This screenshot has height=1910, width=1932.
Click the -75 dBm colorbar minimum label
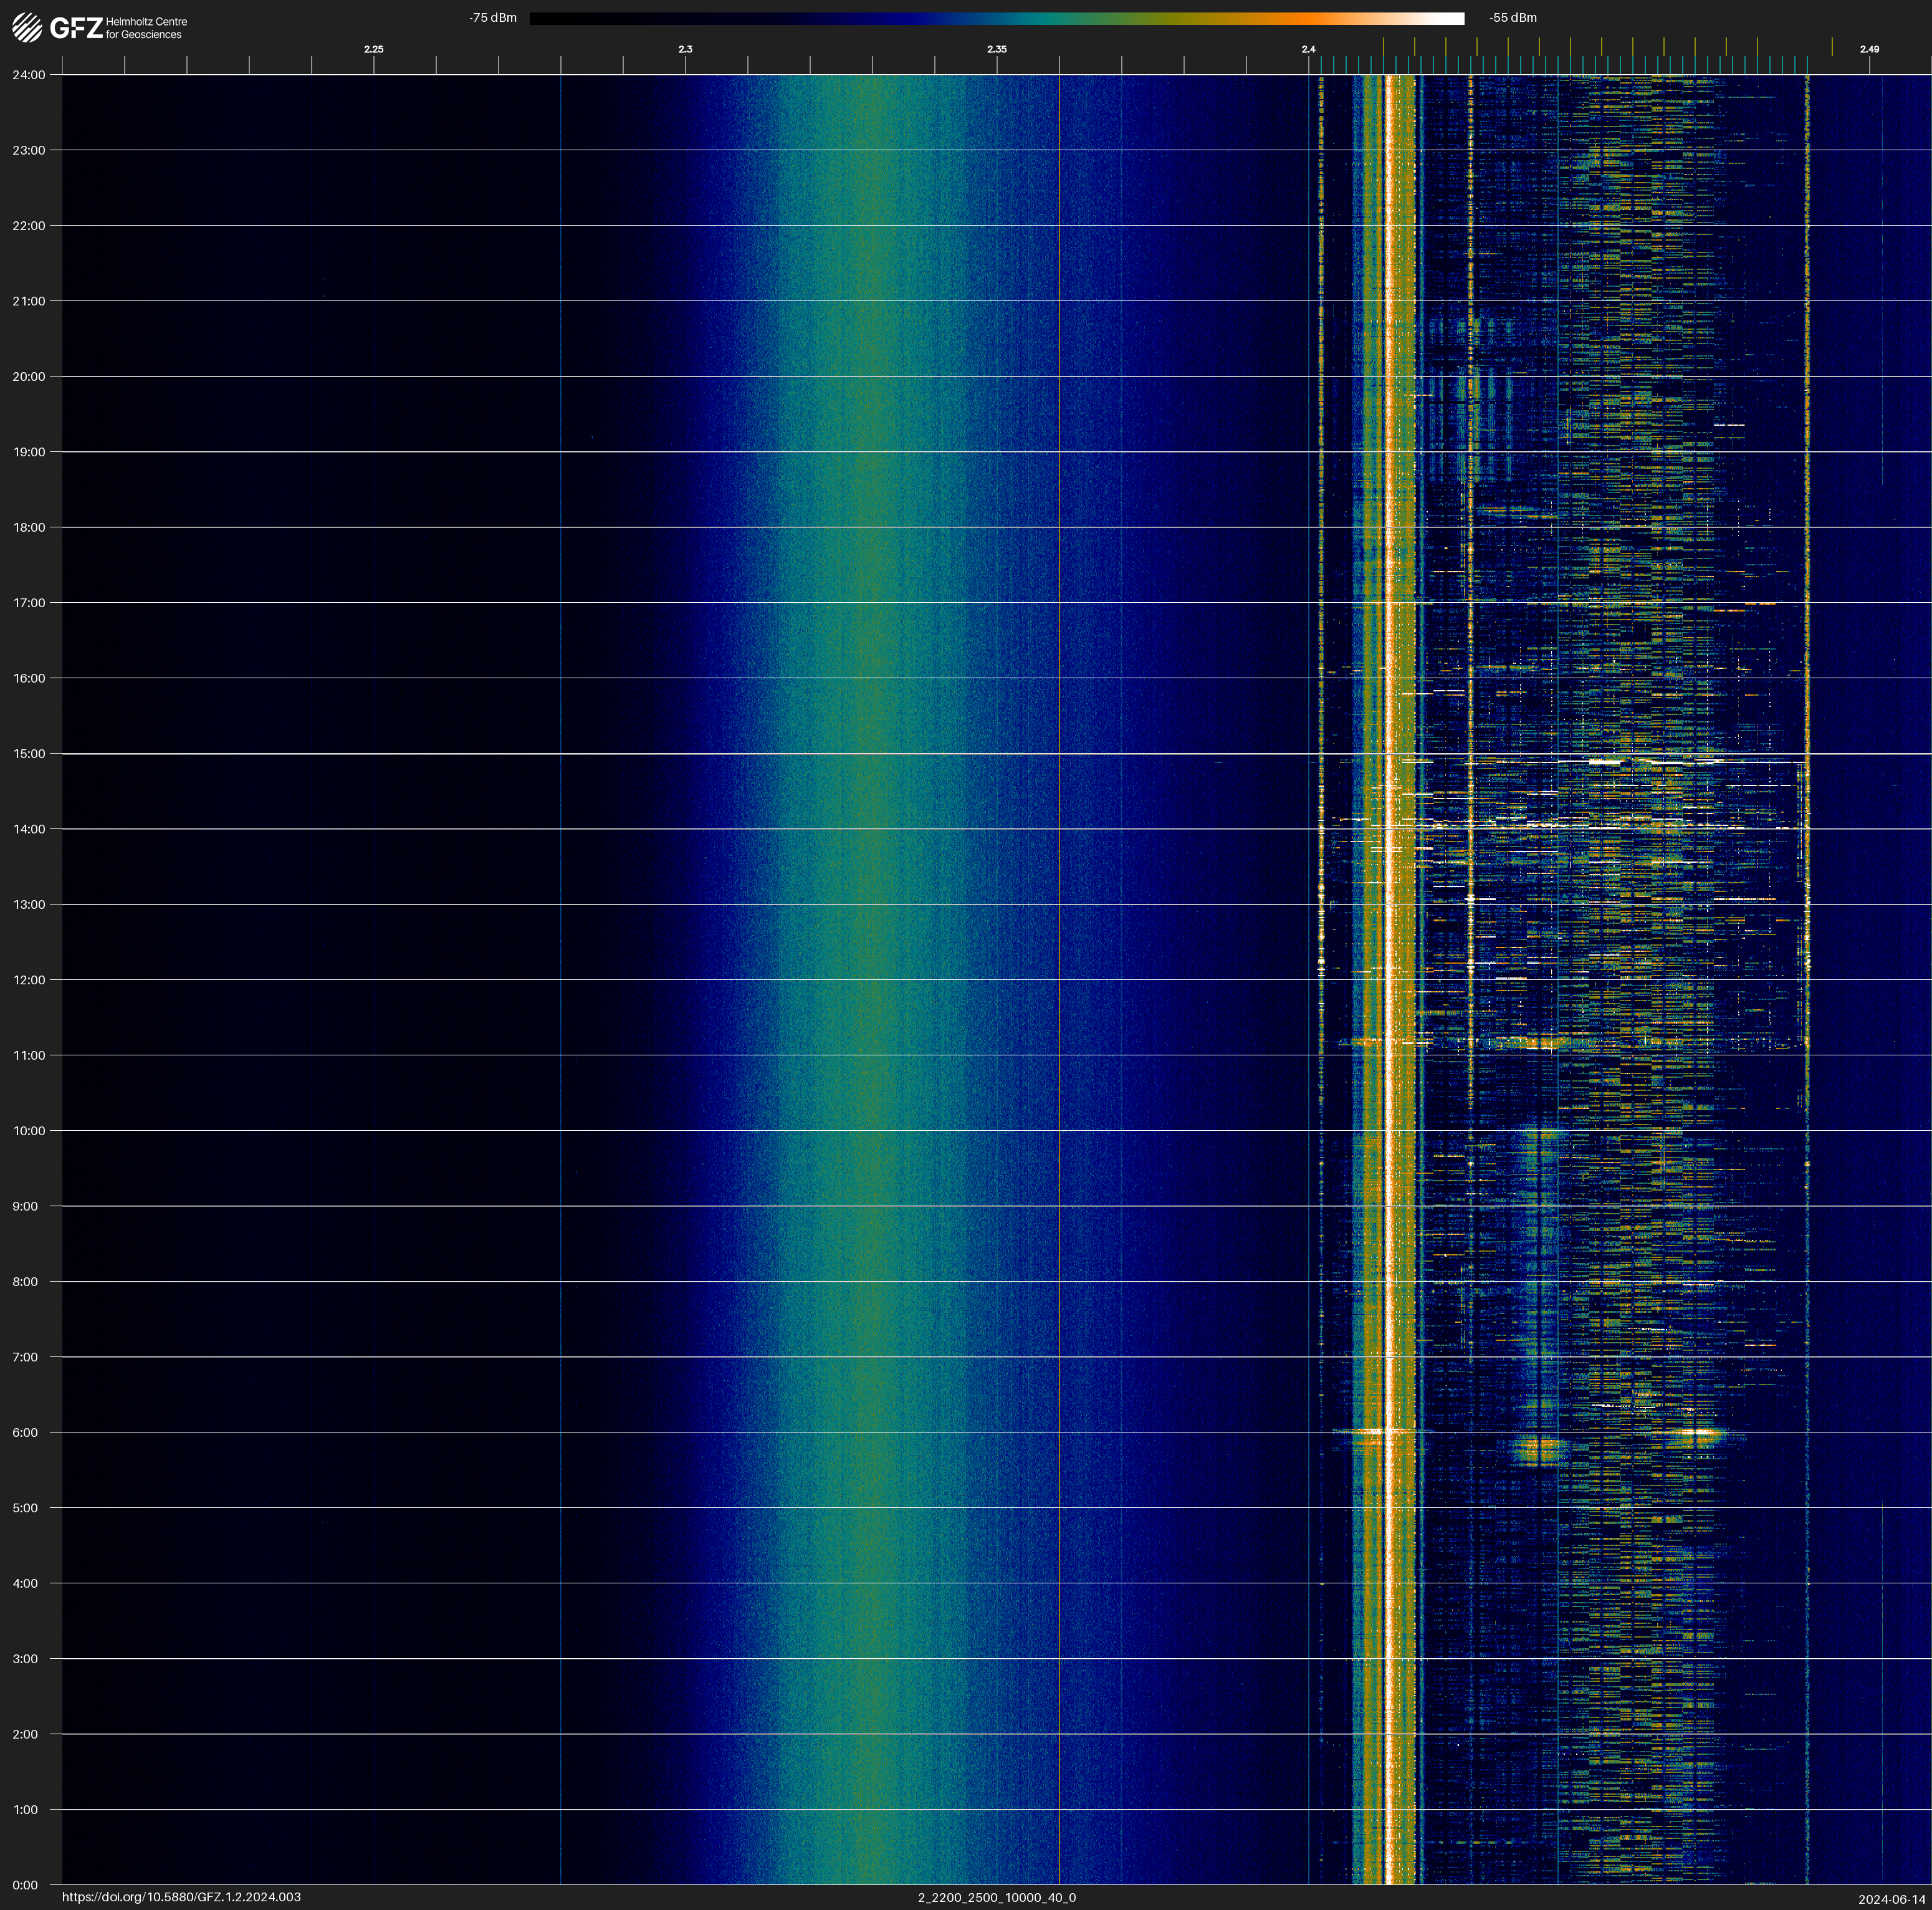[x=493, y=18]
